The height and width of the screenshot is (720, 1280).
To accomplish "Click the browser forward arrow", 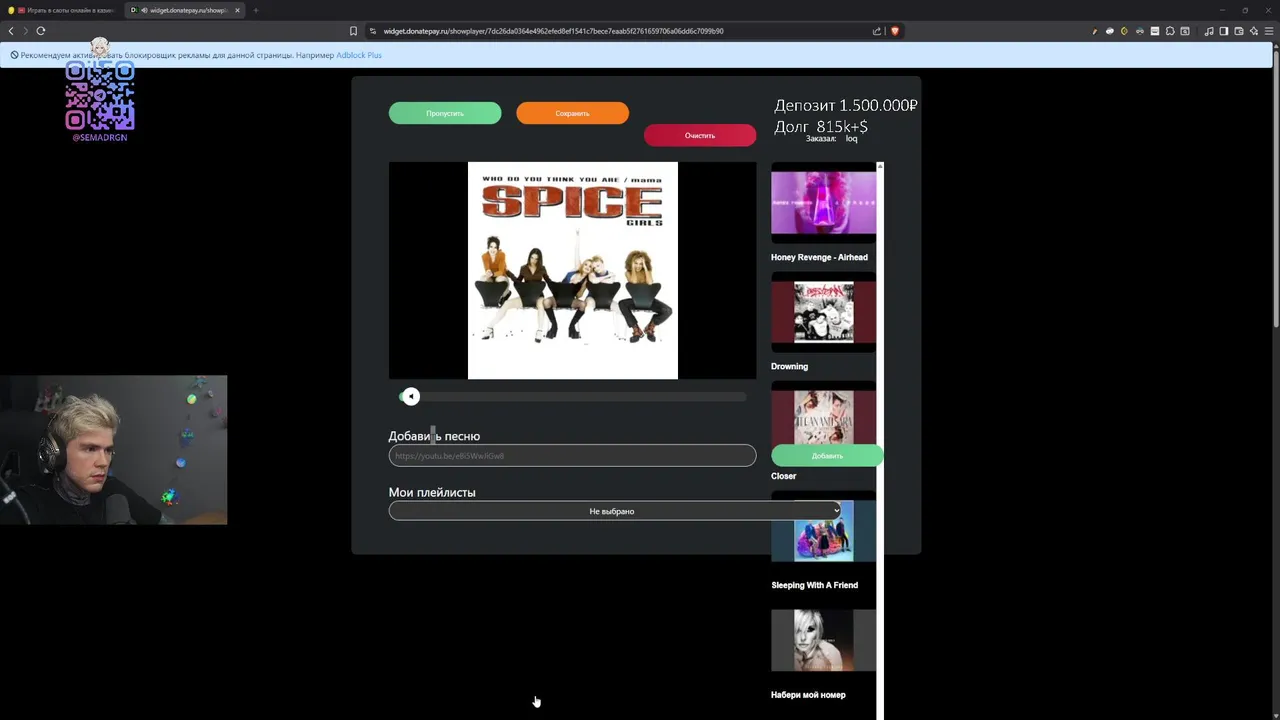I will click(26, 31).
